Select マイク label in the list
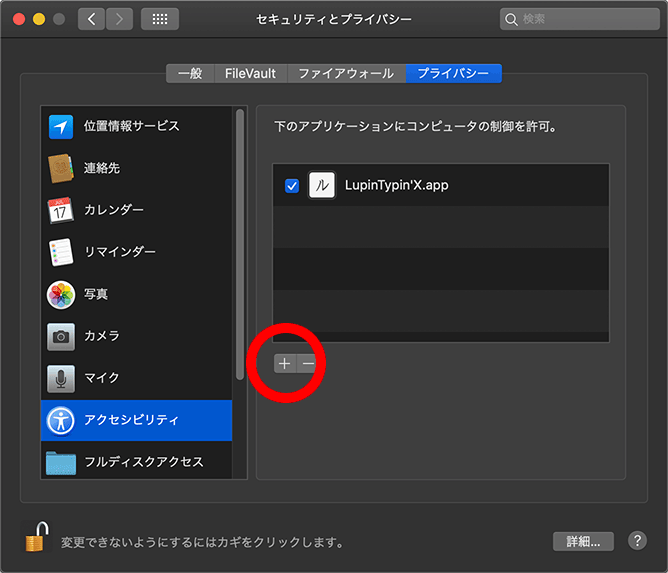Viewport: 668px width, 573px height. 102,377
